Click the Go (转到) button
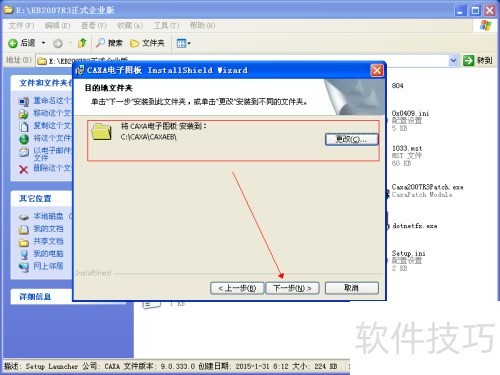The width and height of the screenshot is (500, 375). pyautogui.click(x=477, y=60)
